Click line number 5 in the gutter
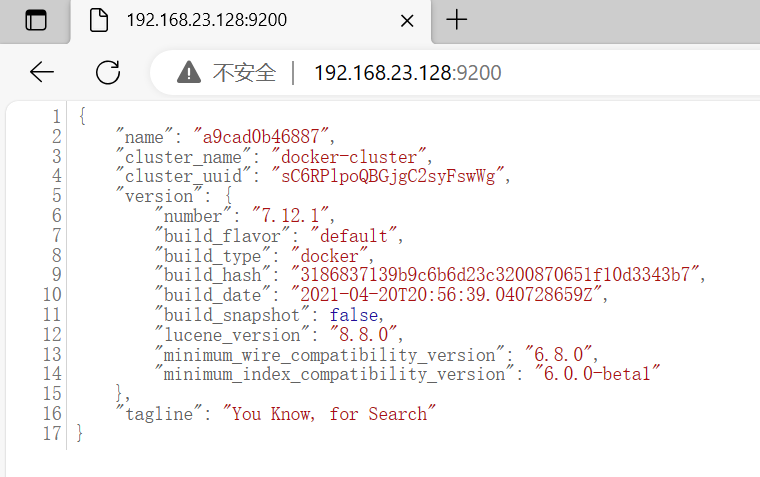This screenshot has width=760, height=477. (x=57, y=196)
